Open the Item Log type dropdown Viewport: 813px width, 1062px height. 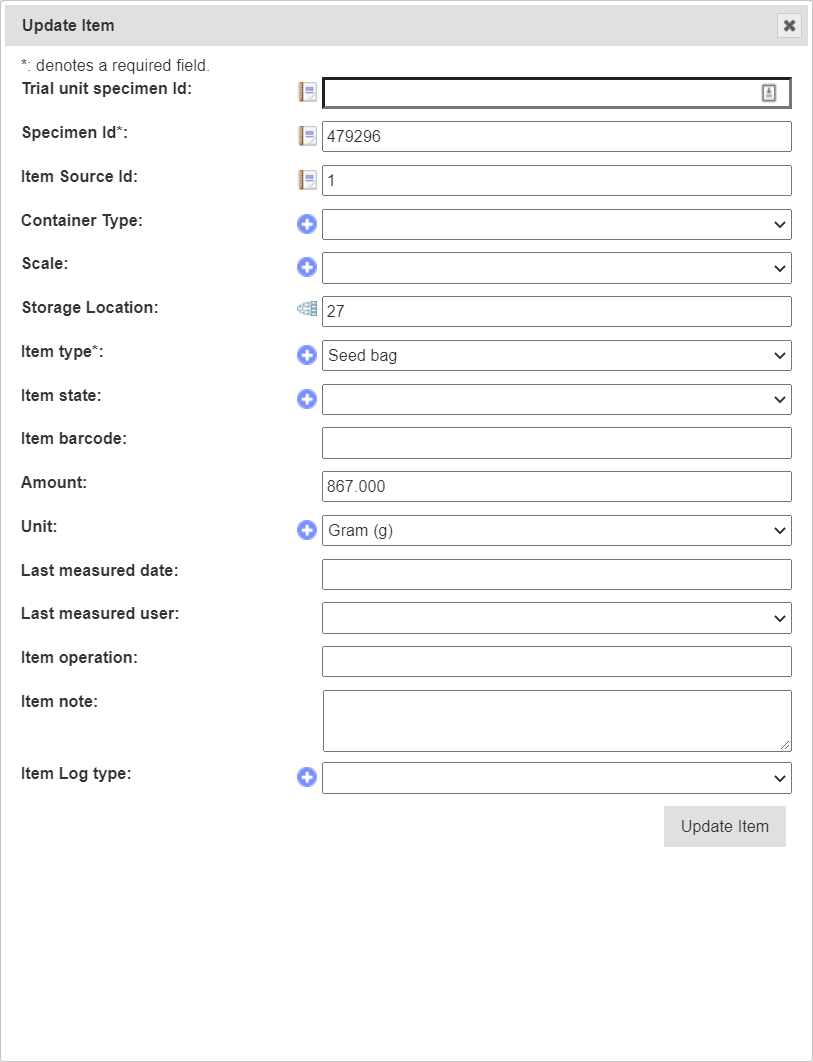click(556, 778)
